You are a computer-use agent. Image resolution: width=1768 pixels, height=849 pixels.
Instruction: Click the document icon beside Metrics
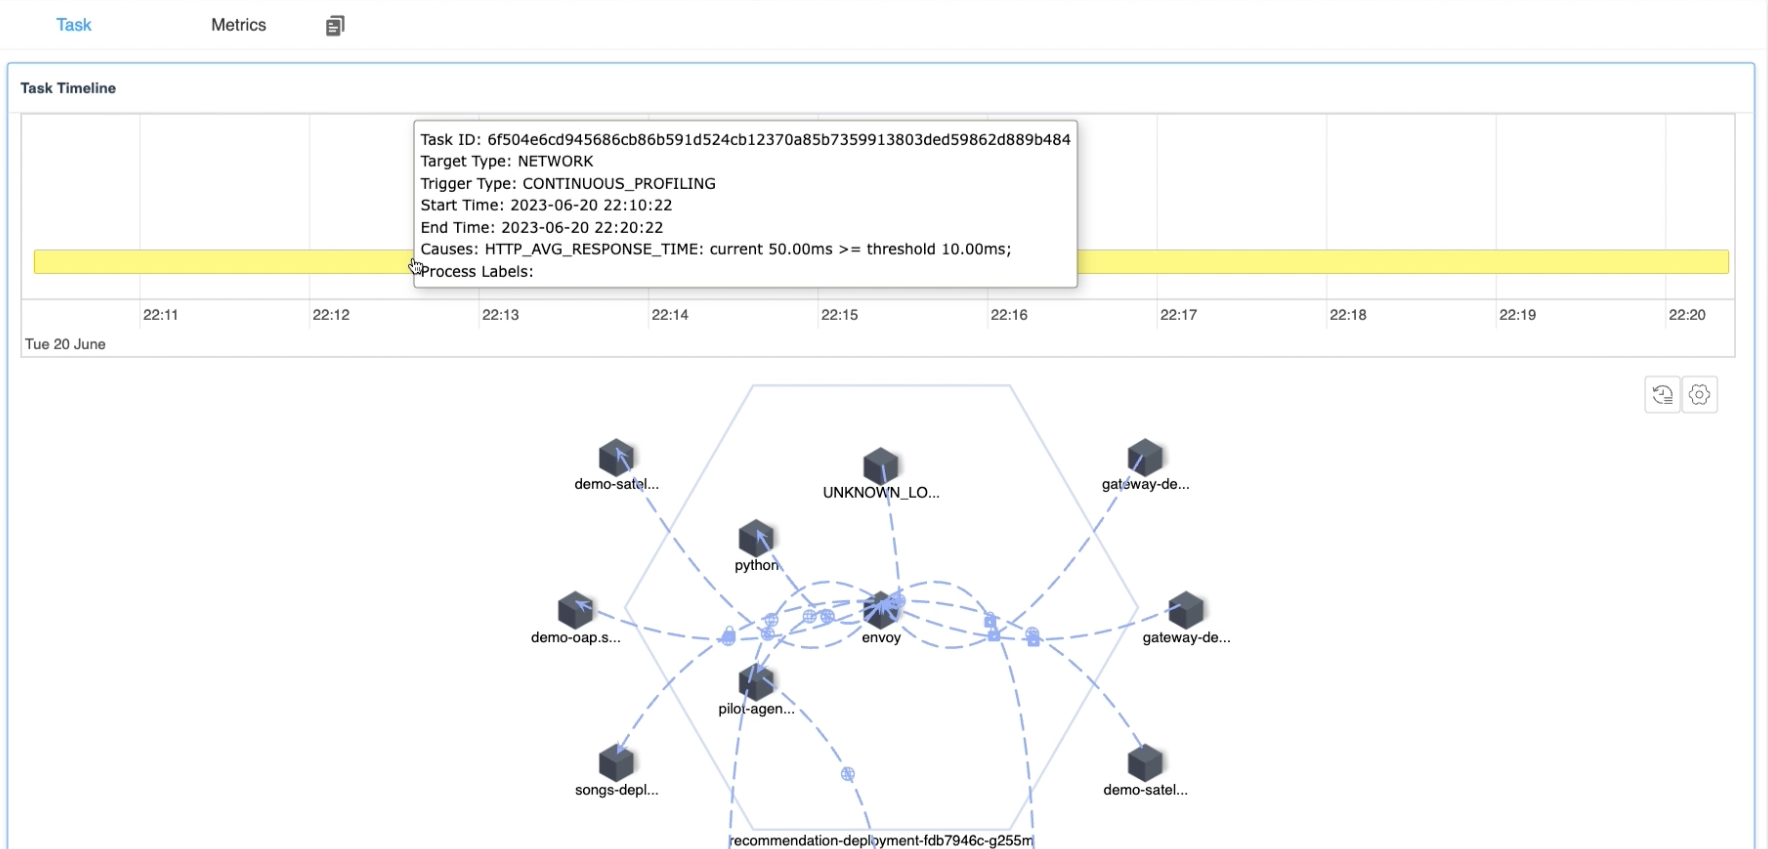(335, 26)
